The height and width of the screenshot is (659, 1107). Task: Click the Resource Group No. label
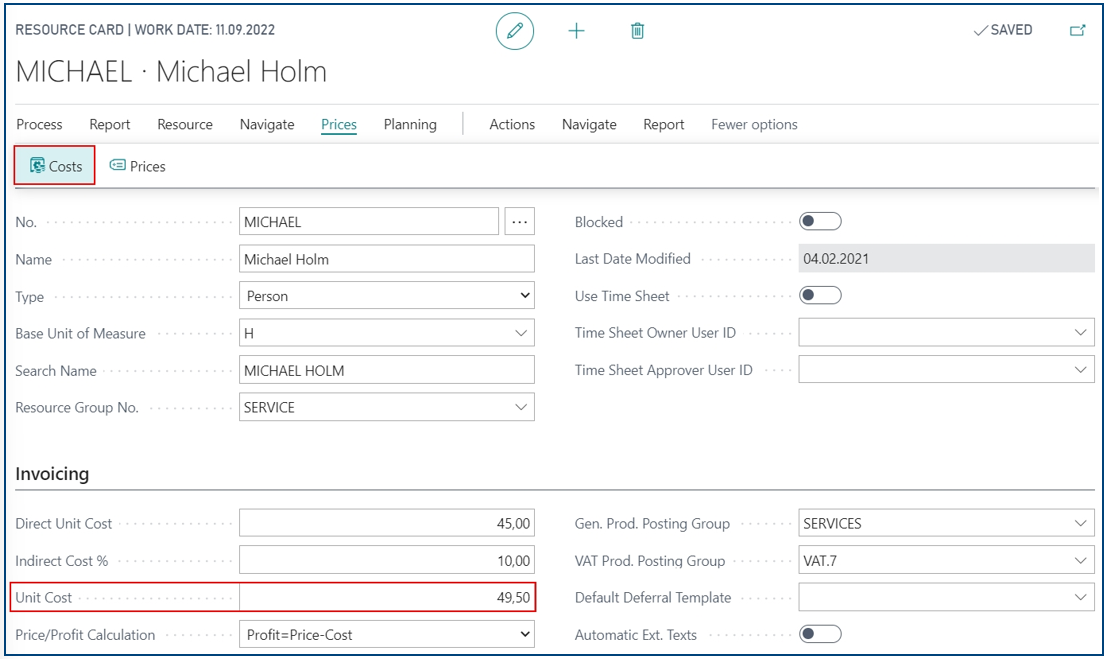(77, 408)
